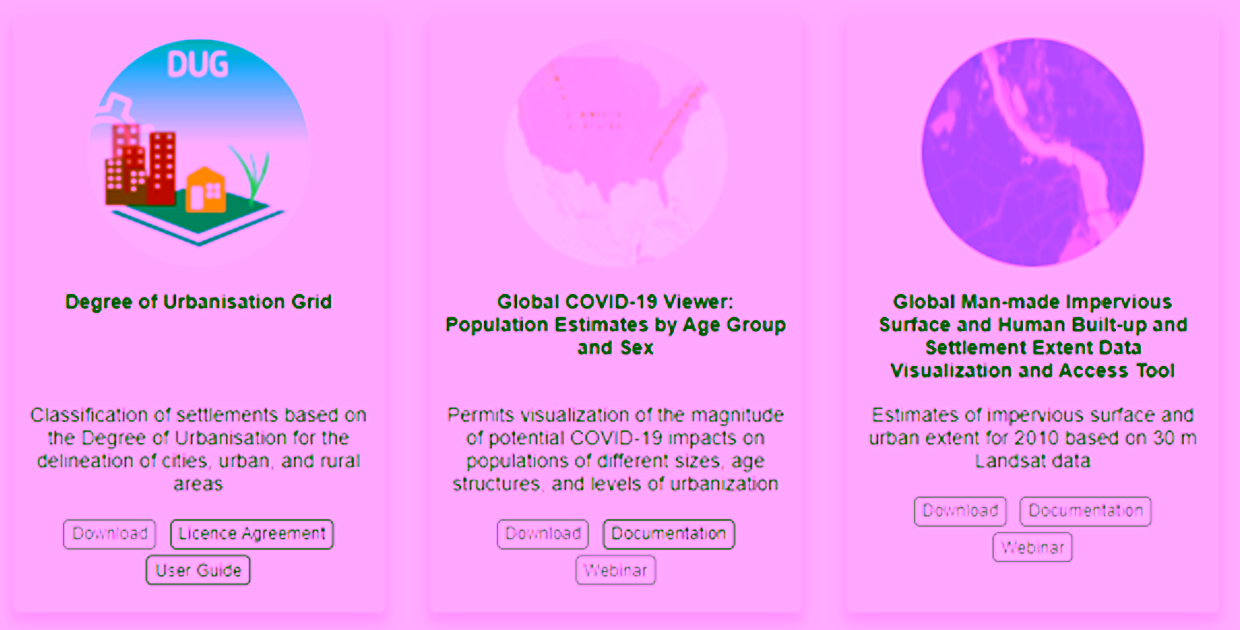Open the Licence Agreement button

click(252, 534)
